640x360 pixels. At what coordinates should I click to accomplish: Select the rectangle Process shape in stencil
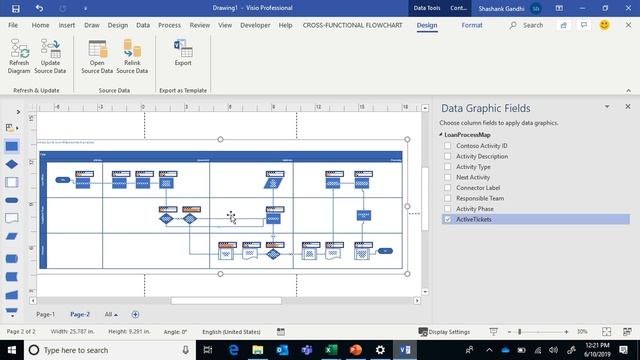pos(11,146)
